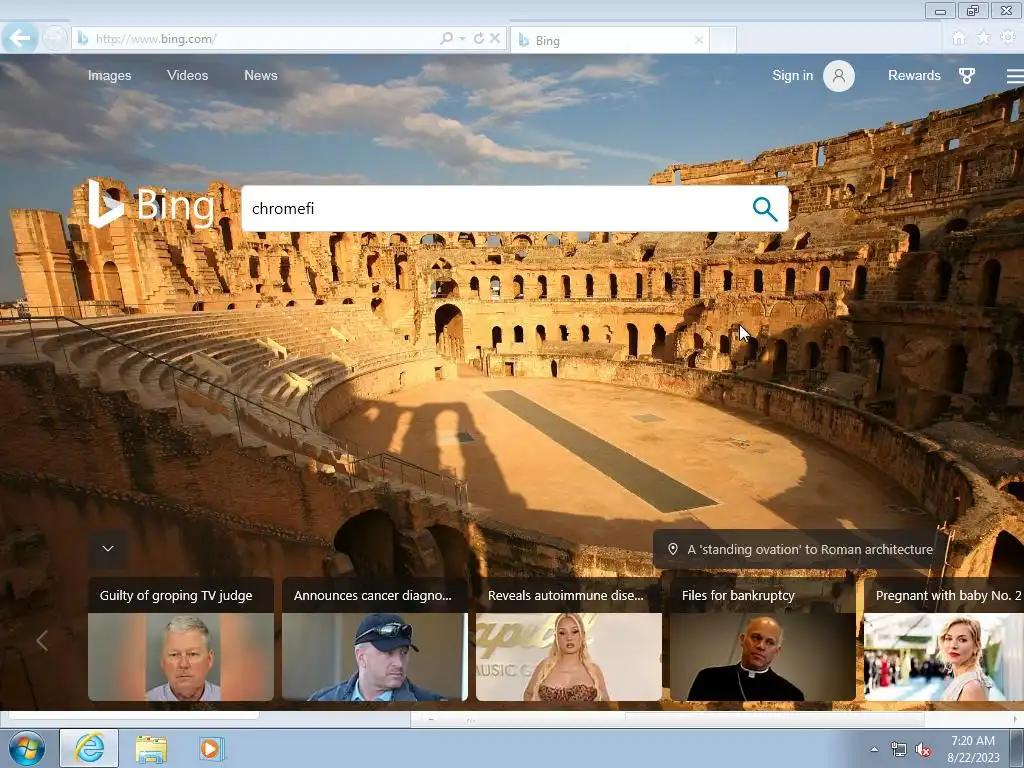Launch Windows Media Player from taskbar
This screenshot has width=1024, height=768.
(x=212, y=749)
